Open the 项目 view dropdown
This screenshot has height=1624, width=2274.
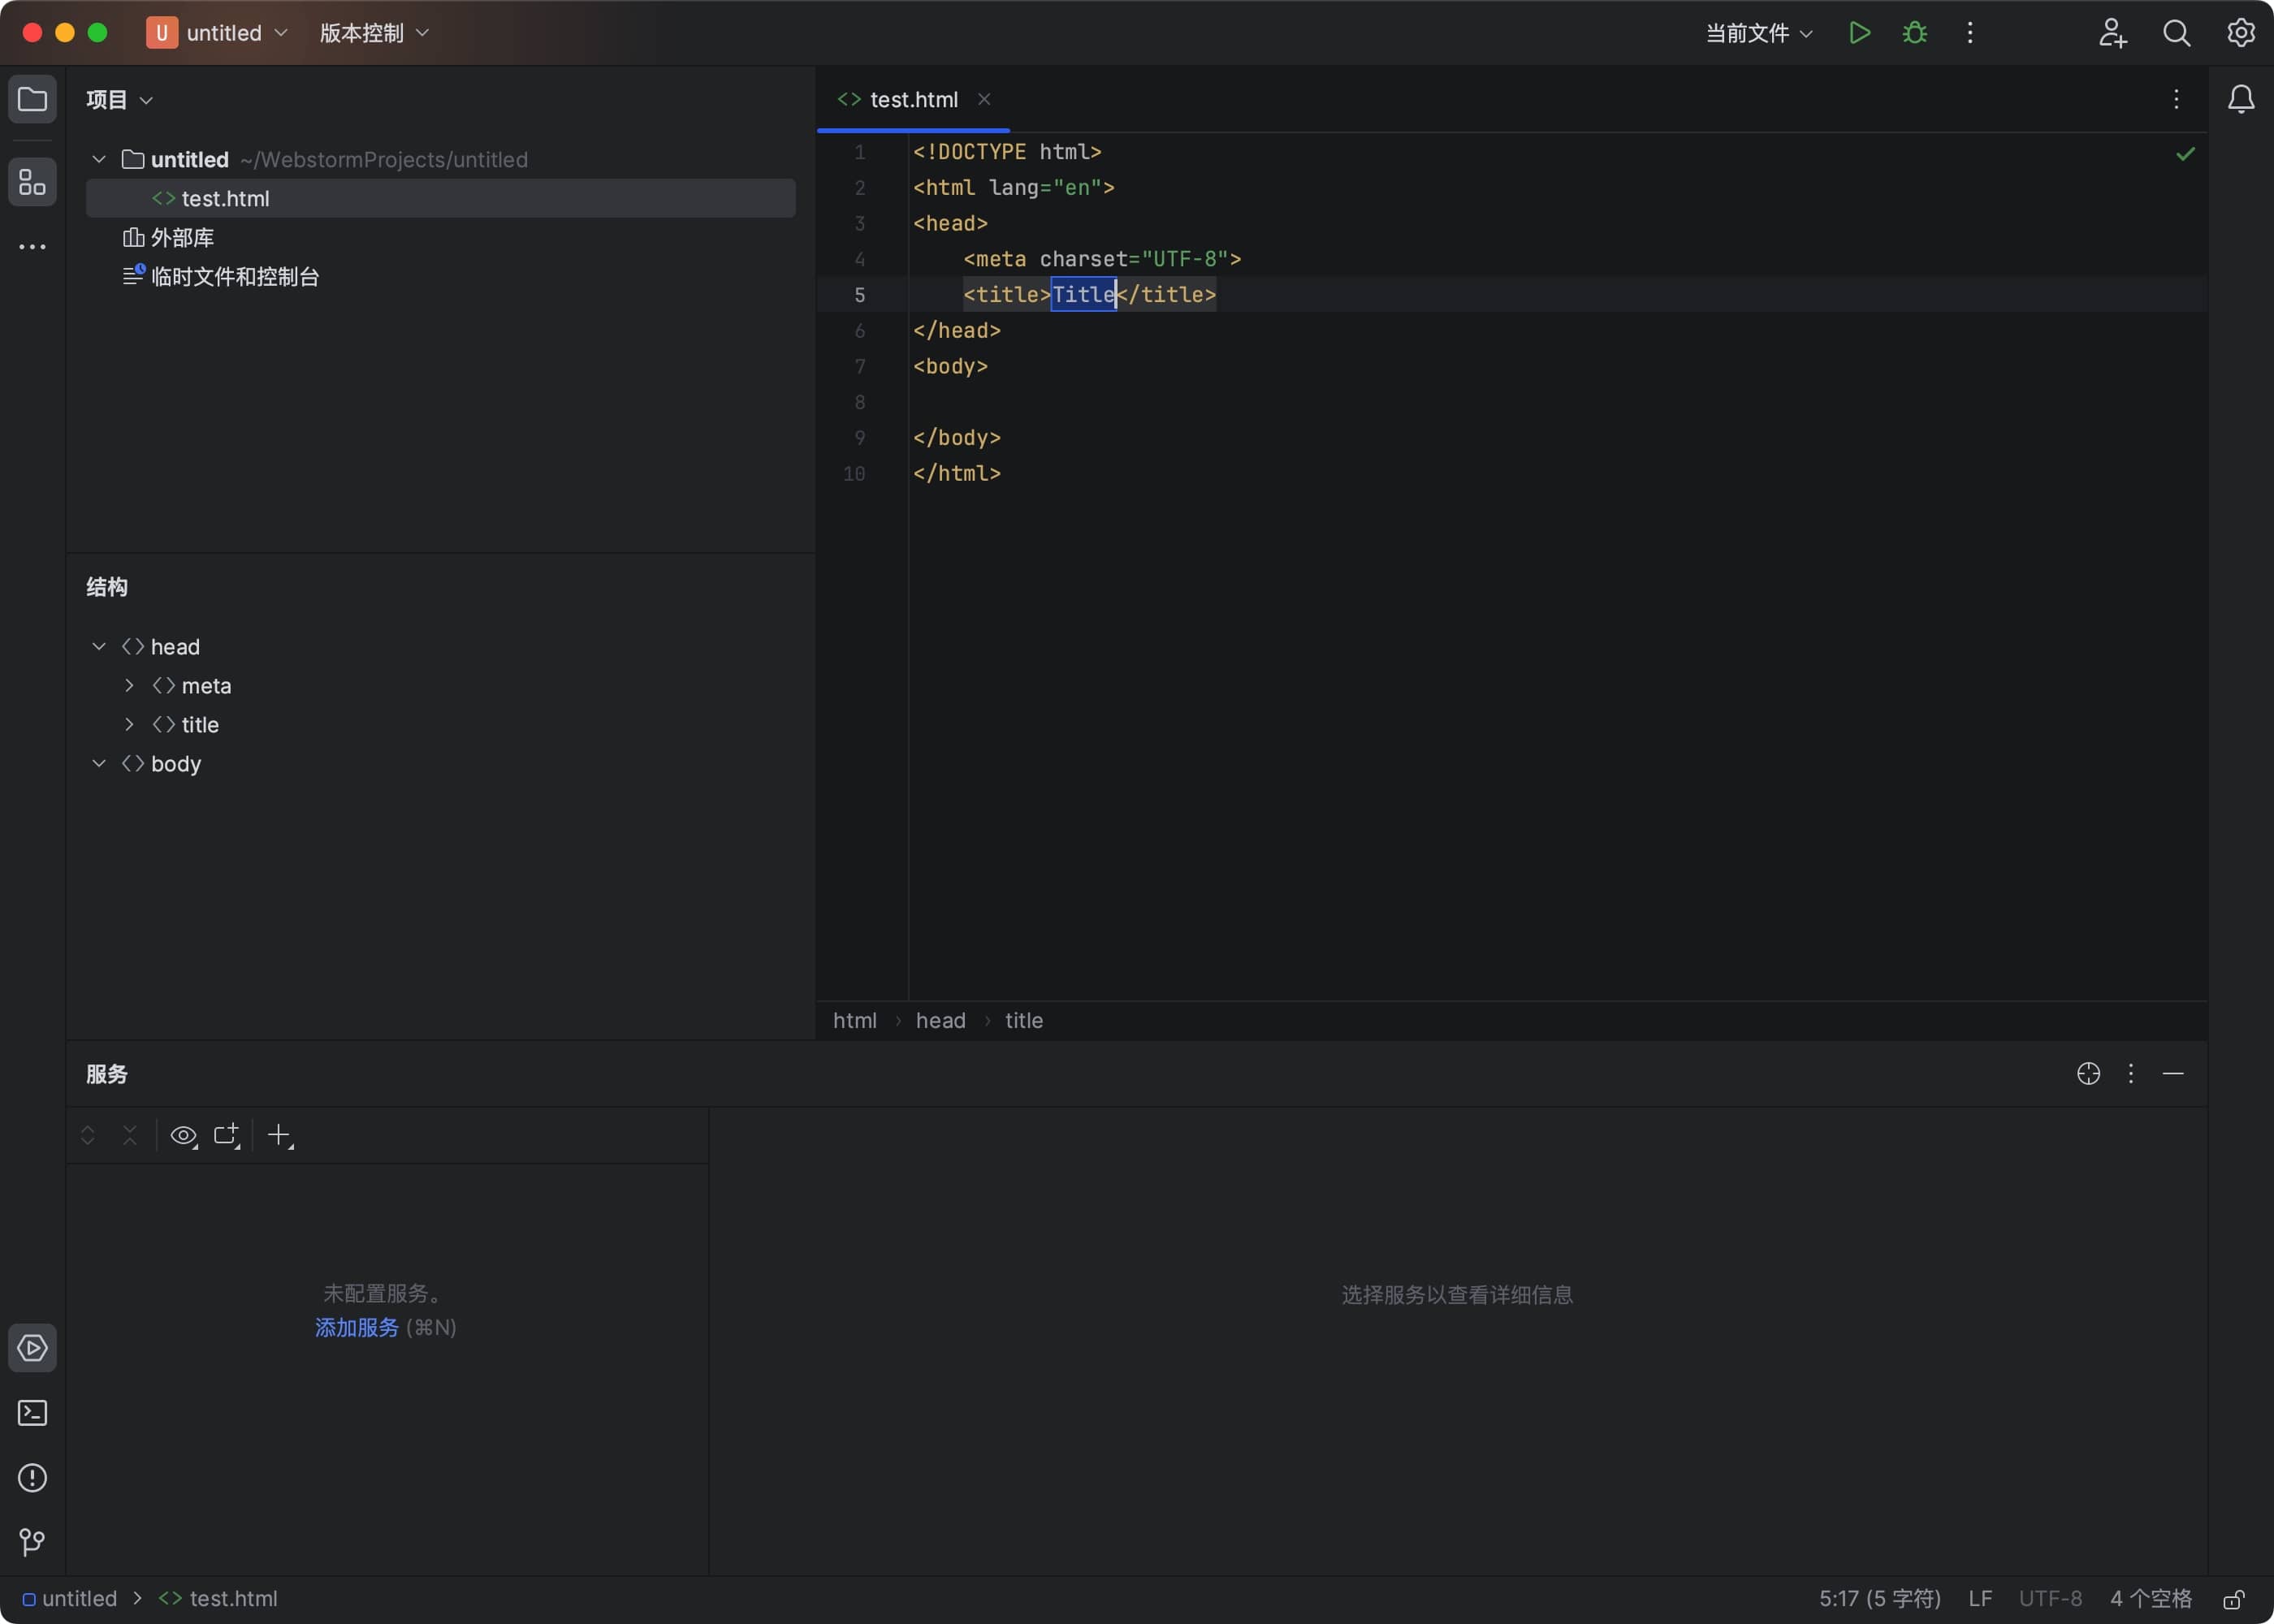pyautogui.click(x=119, y=100)
